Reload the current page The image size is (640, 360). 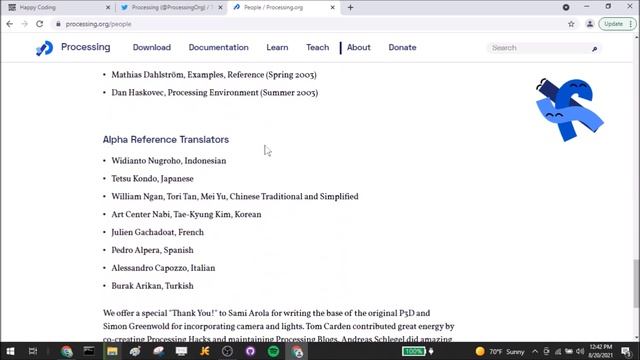click(40, 24)
